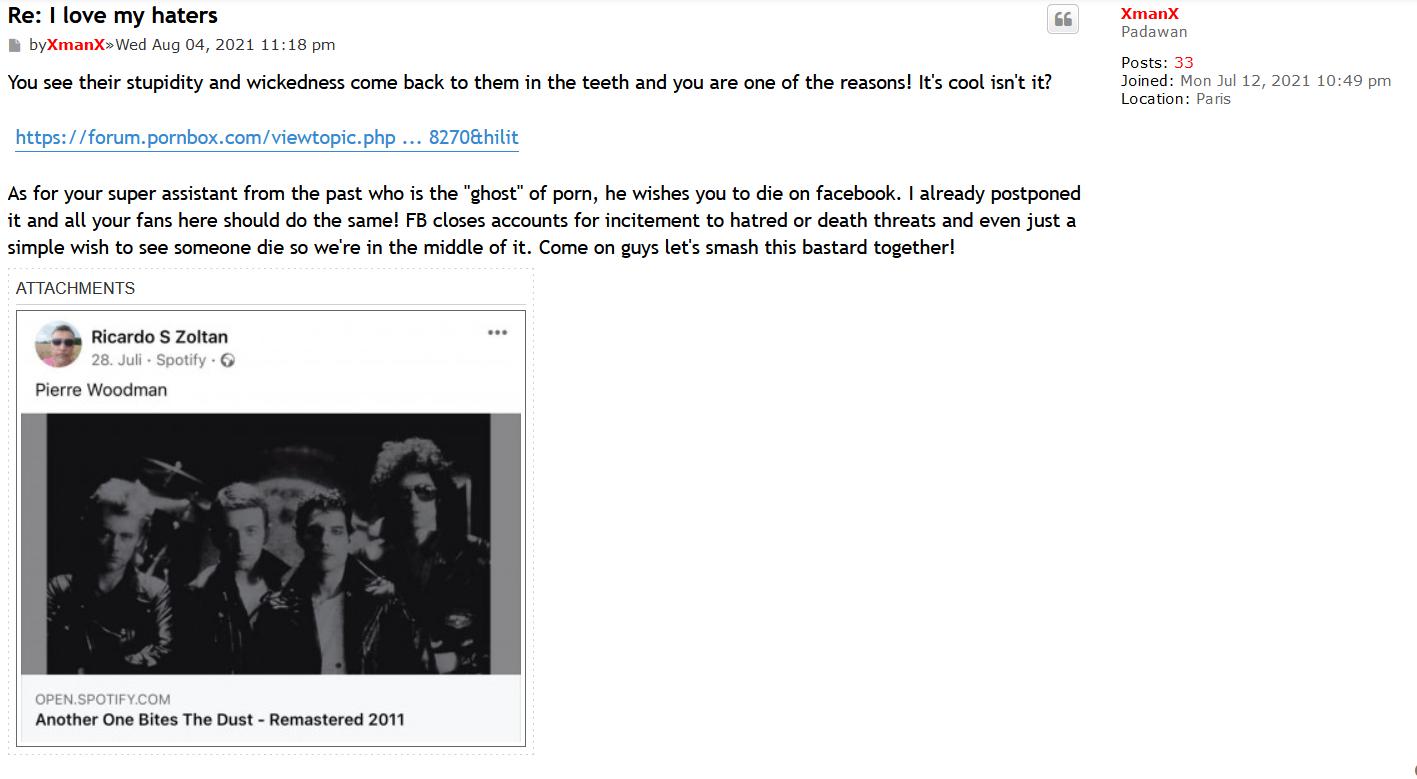1417x779 pixels.
Task: Click Ricardo S Zoltan's profile avatar
Action: 58,345
